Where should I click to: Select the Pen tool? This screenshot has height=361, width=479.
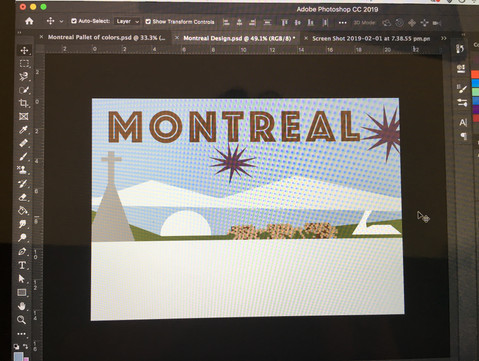pos(22,251)
